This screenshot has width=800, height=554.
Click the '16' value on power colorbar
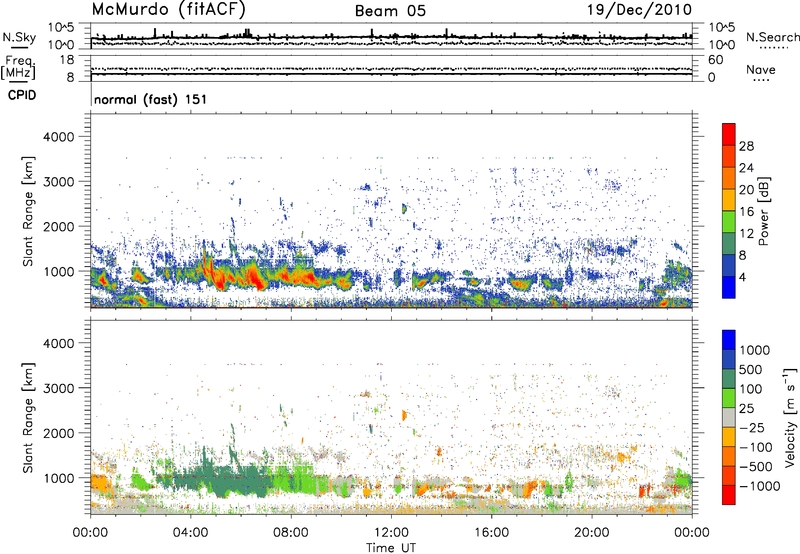click(x=746, y=212)
